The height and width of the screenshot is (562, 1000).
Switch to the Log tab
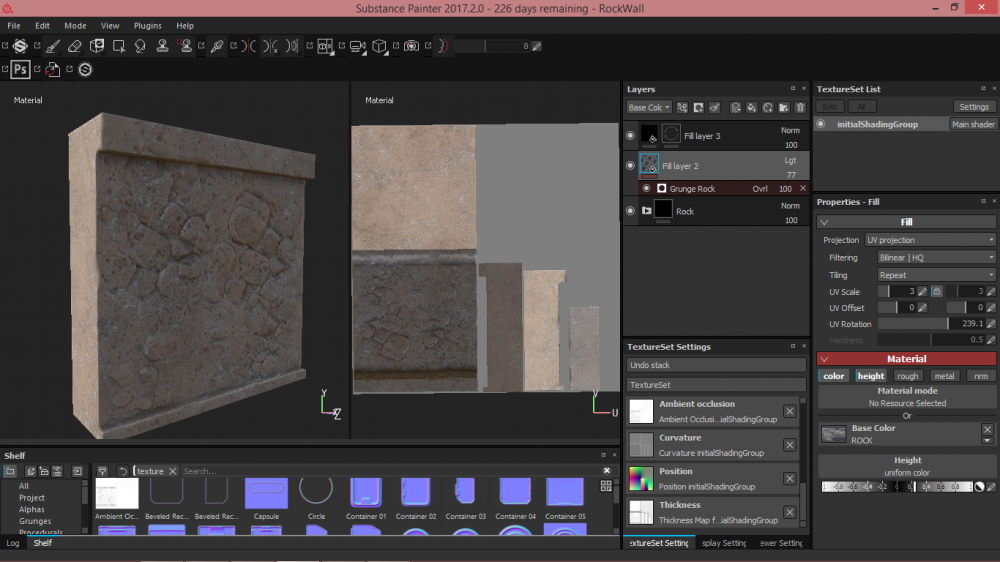click(13, 543)
